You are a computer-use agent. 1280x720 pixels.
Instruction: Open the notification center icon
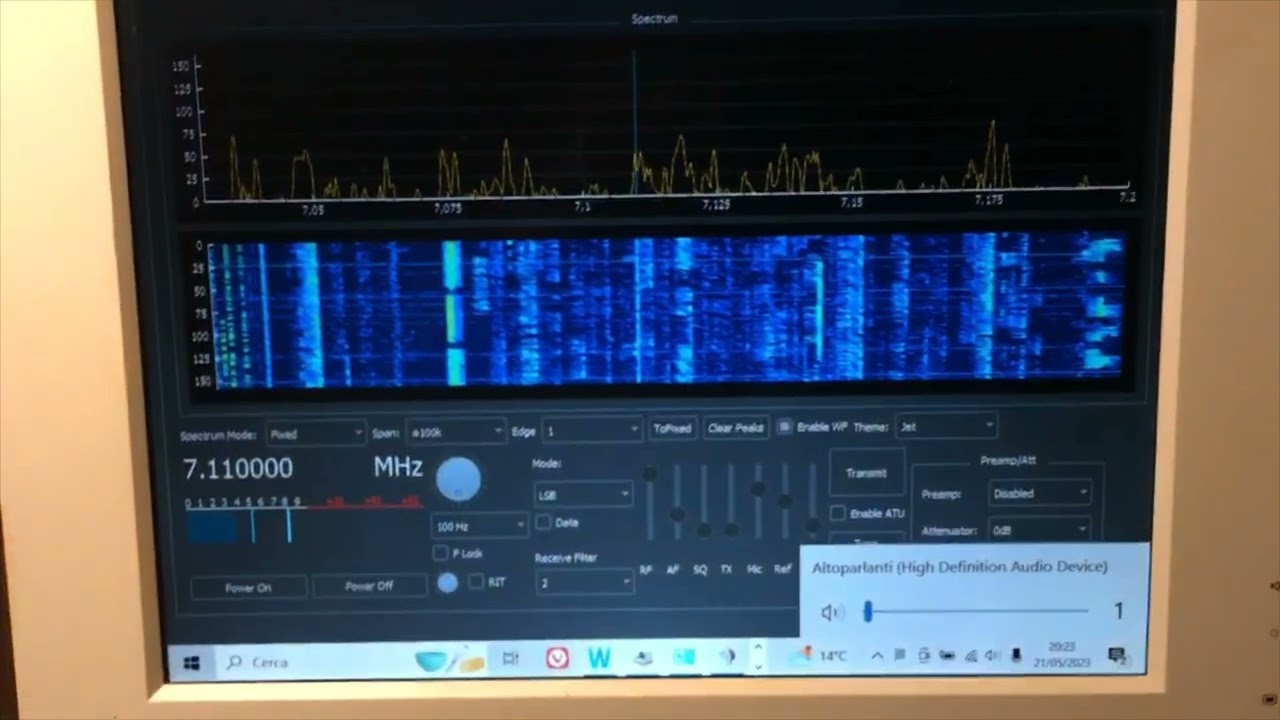click(1117, 656)
